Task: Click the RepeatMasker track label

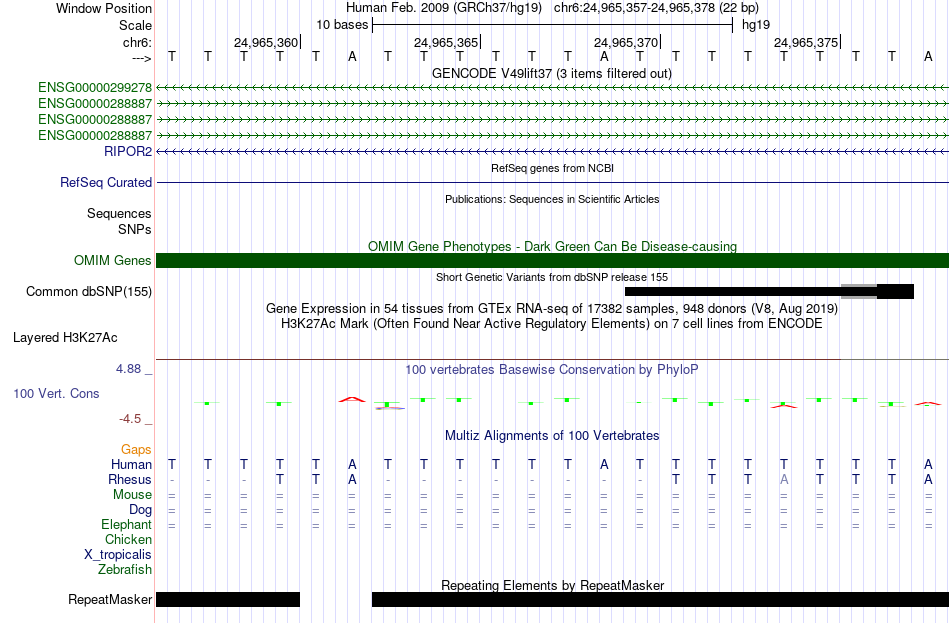Action: (x=110, y=599)
